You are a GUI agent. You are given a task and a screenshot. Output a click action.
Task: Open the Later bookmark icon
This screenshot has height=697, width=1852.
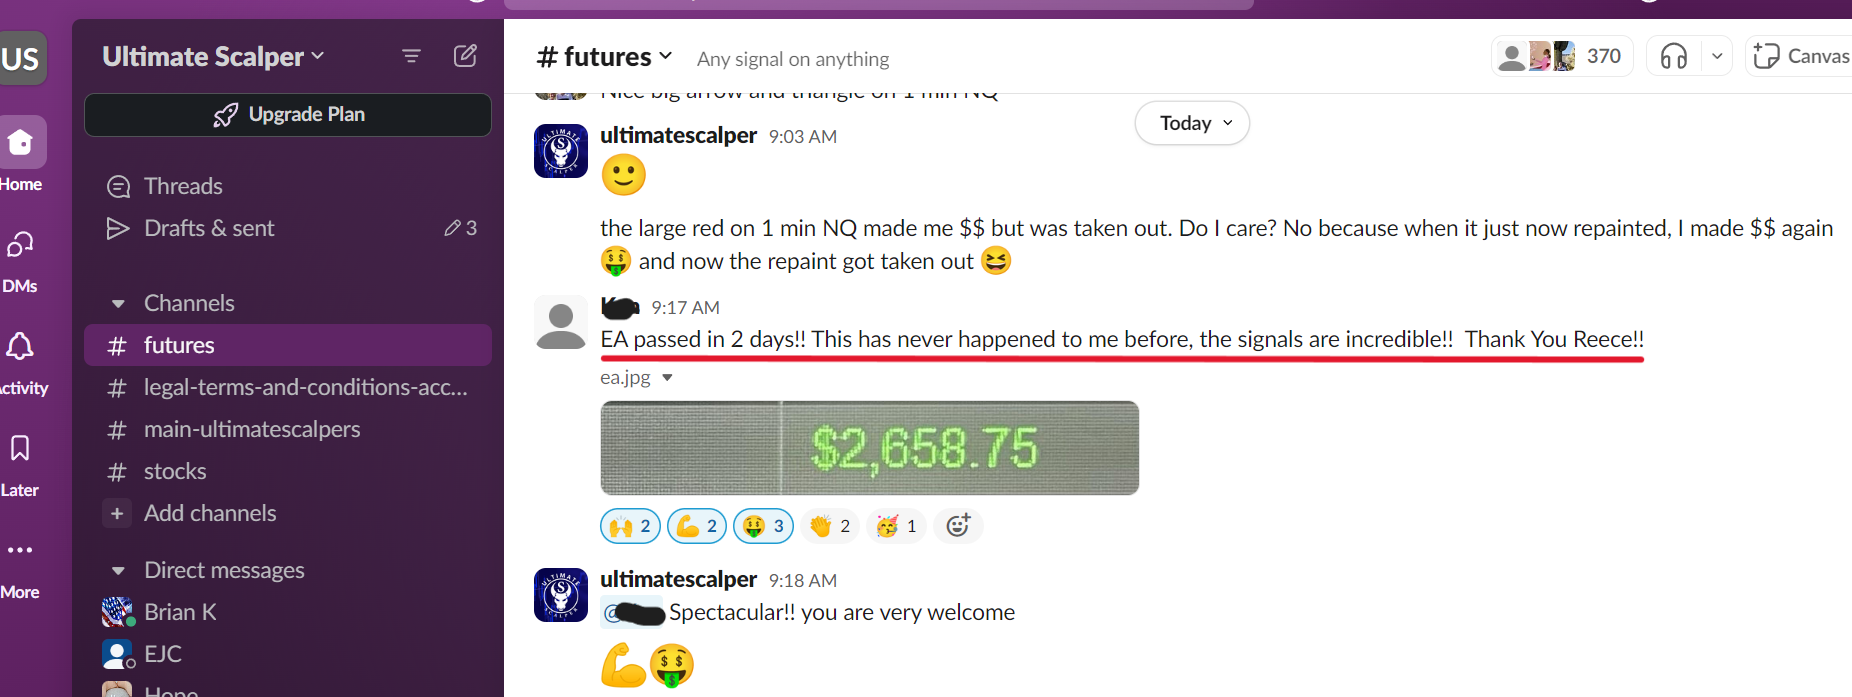click(x=20, y=463)
